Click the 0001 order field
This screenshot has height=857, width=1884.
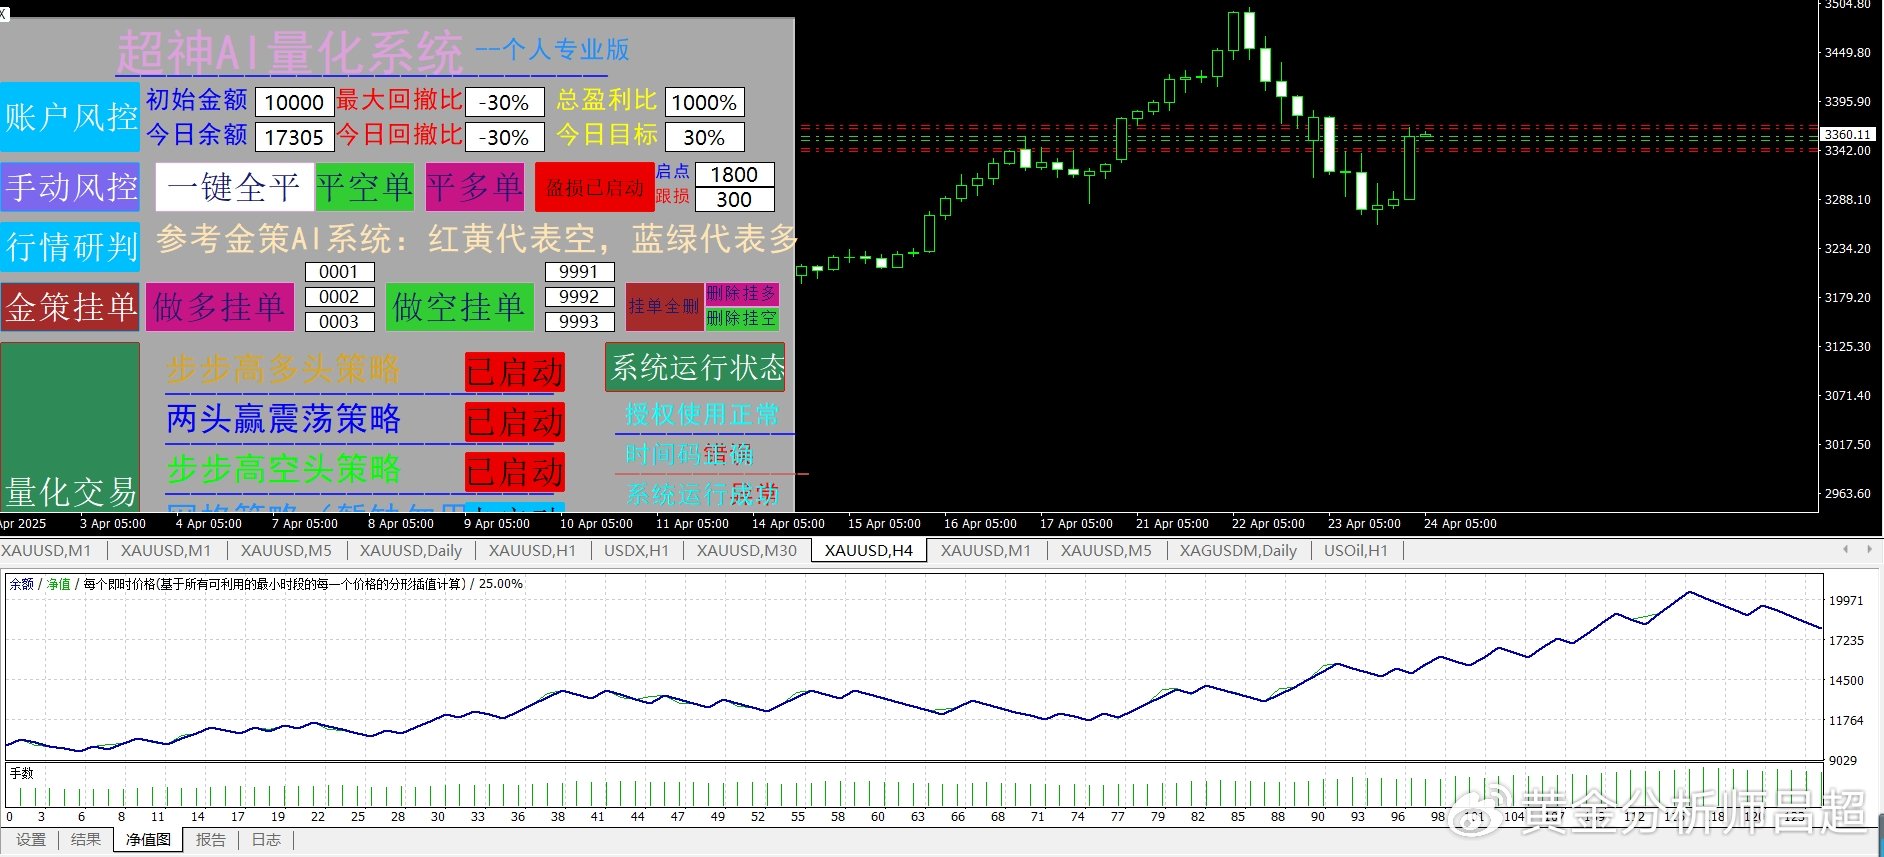(x=339, y=272)
